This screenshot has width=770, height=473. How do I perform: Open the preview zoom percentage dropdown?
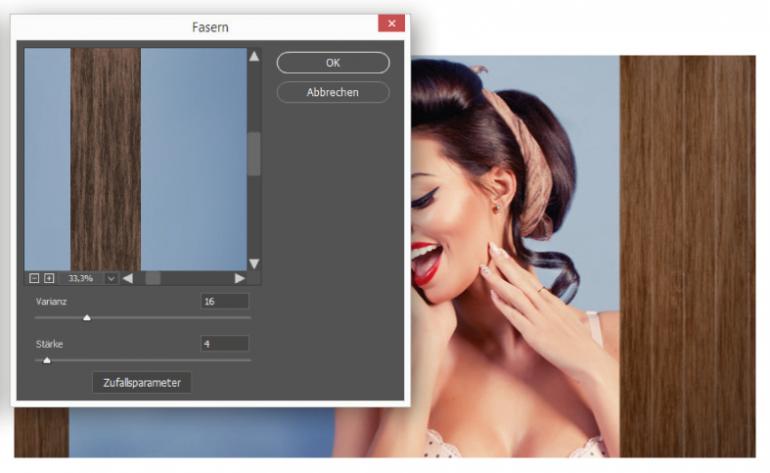click(111, 278)
